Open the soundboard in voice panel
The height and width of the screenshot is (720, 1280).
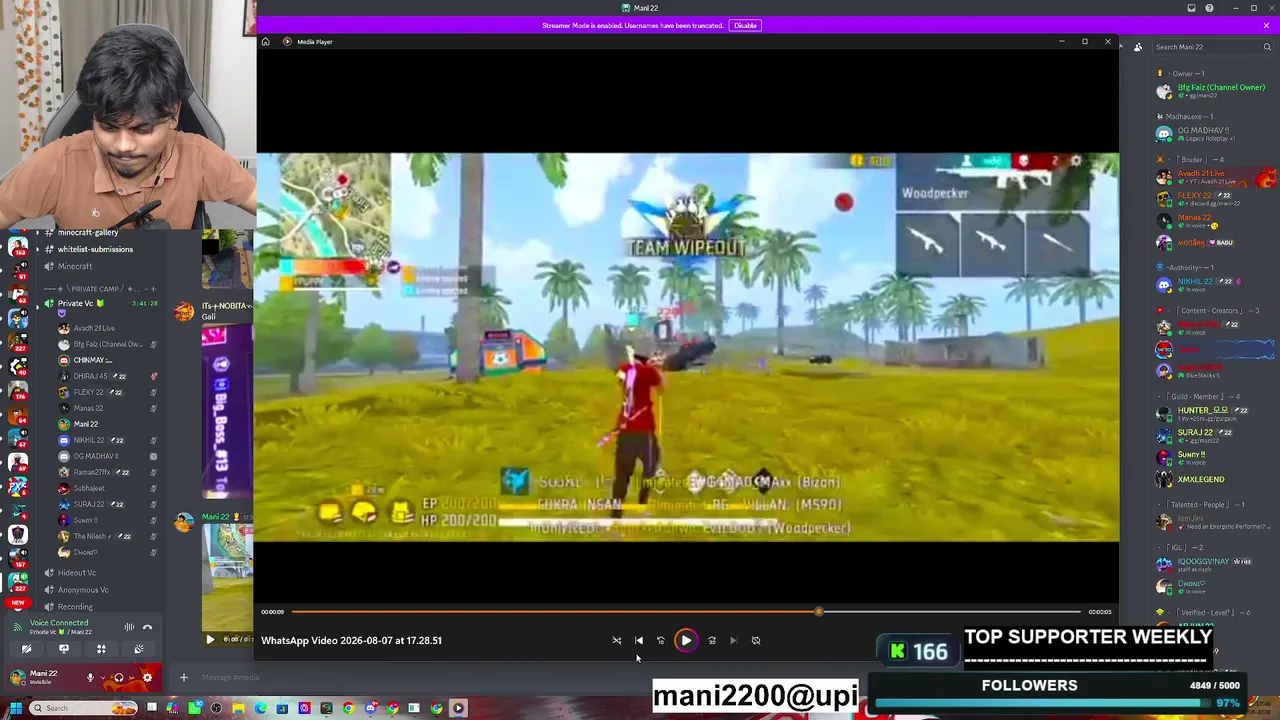(139, 649)
